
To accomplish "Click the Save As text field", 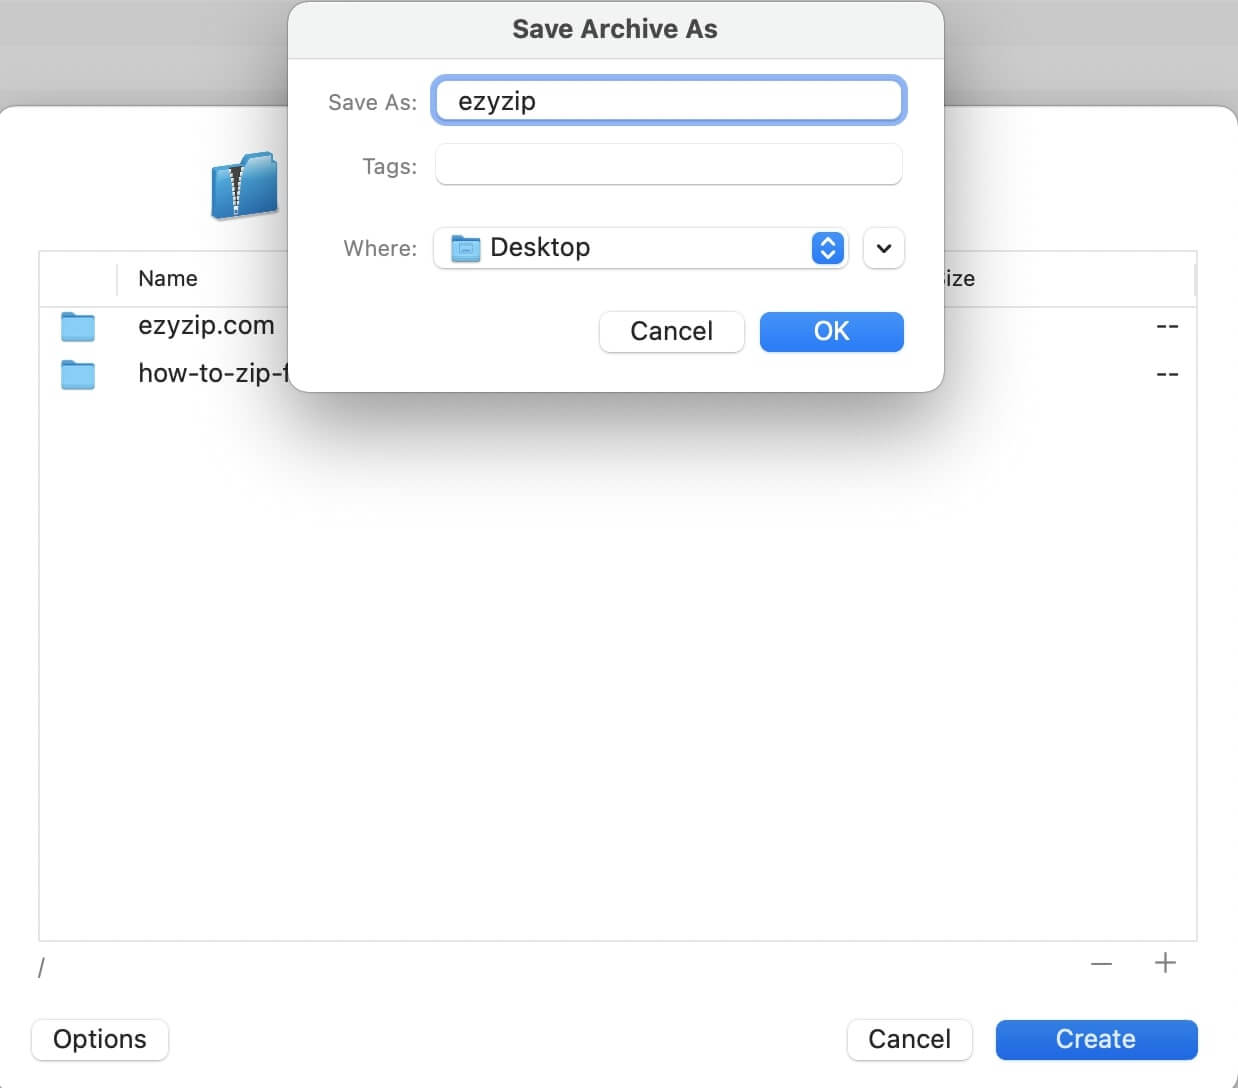I will [668, 100].
